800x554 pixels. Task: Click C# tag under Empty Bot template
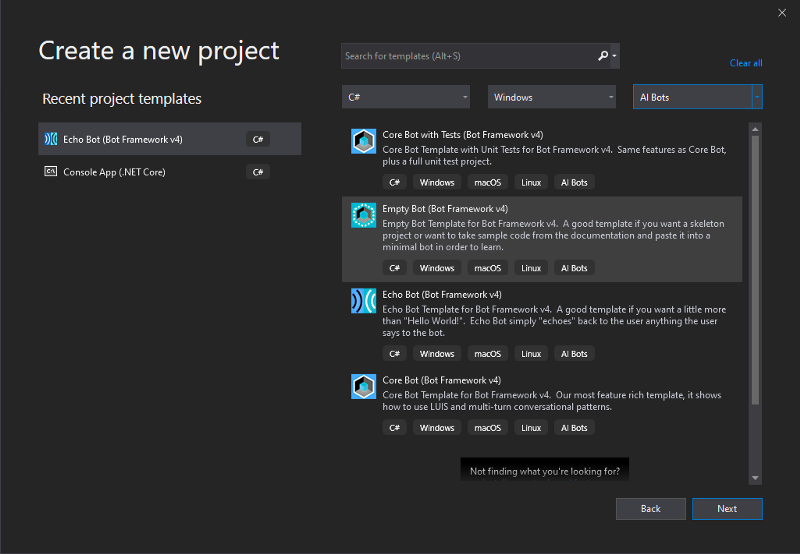[394, 268]
